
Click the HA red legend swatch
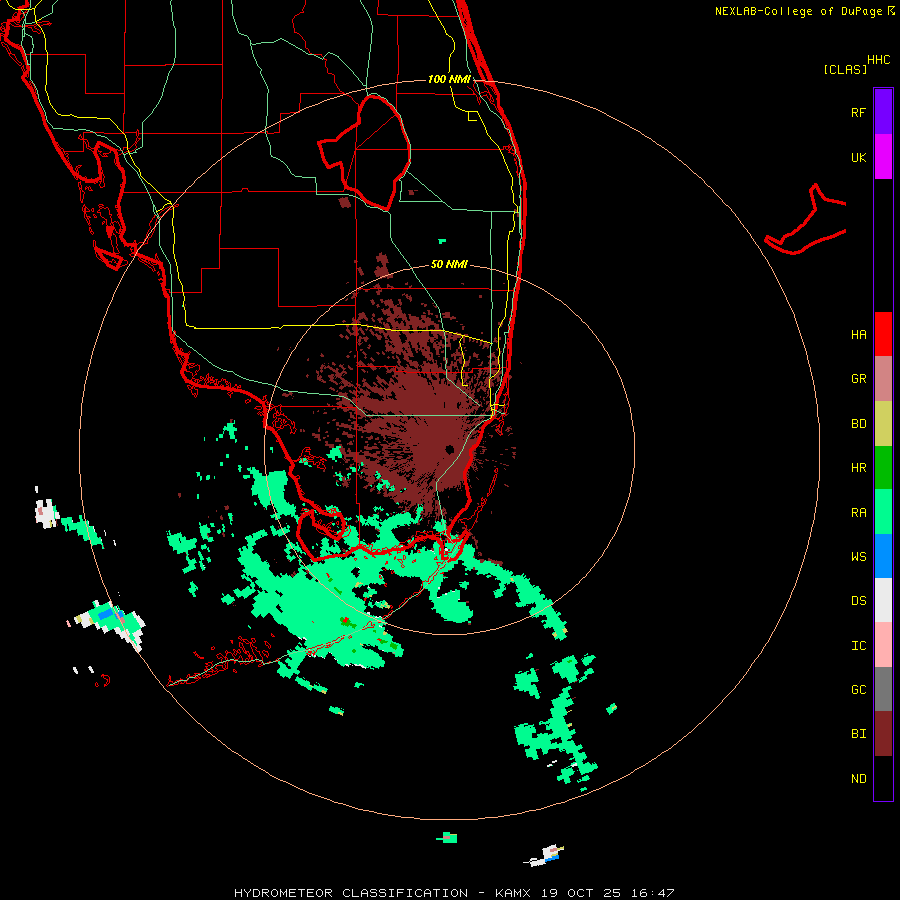pos(883,334)
